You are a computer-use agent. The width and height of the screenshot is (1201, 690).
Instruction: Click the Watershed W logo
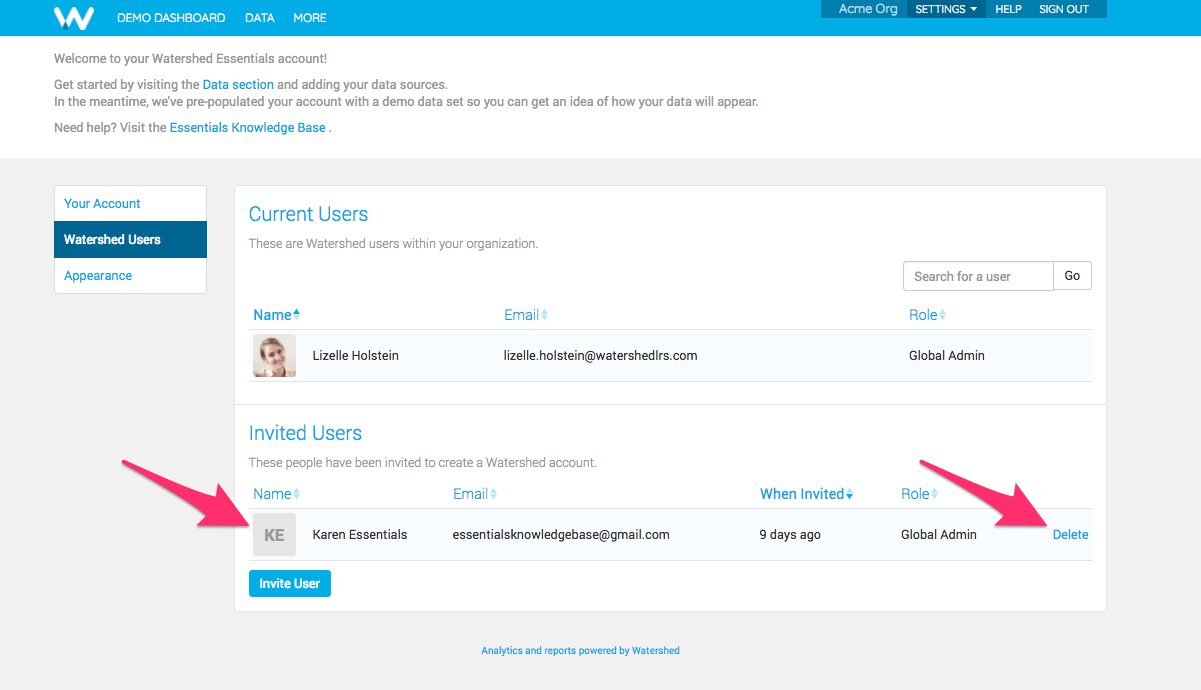[x=74, y=17]
